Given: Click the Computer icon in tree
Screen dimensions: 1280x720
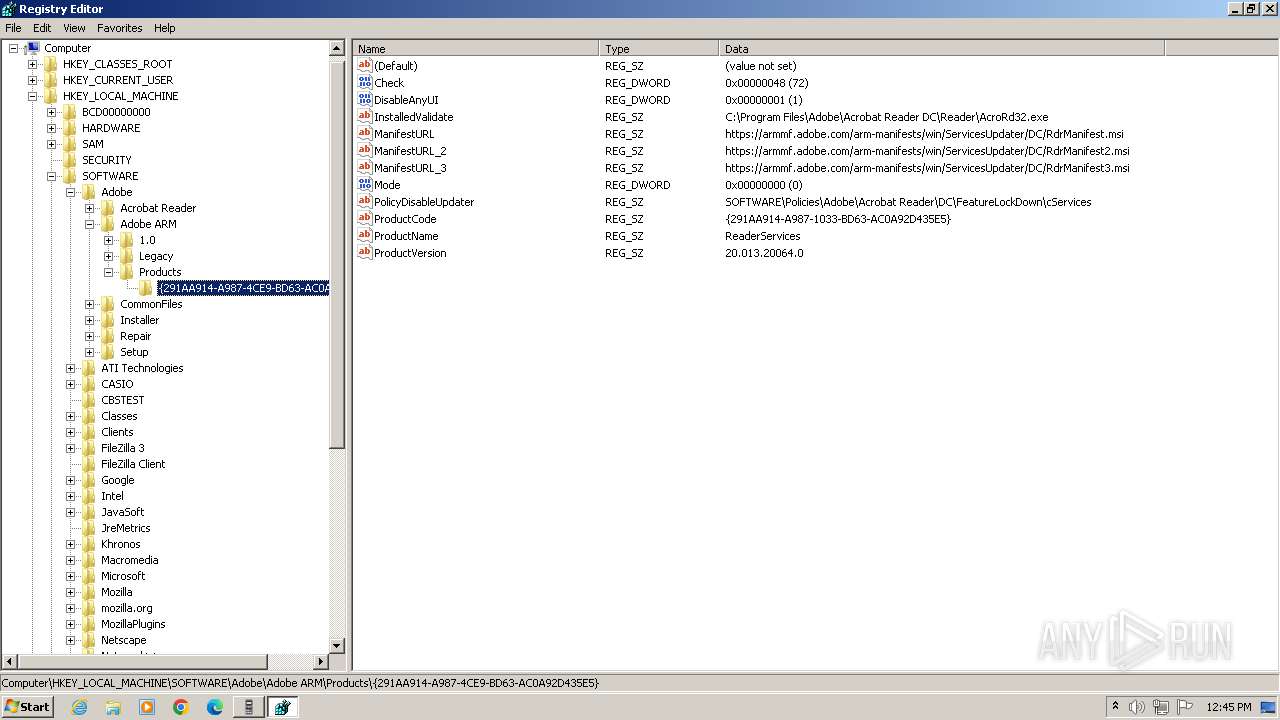Looking at the screenshot, I should coord(33,48).
